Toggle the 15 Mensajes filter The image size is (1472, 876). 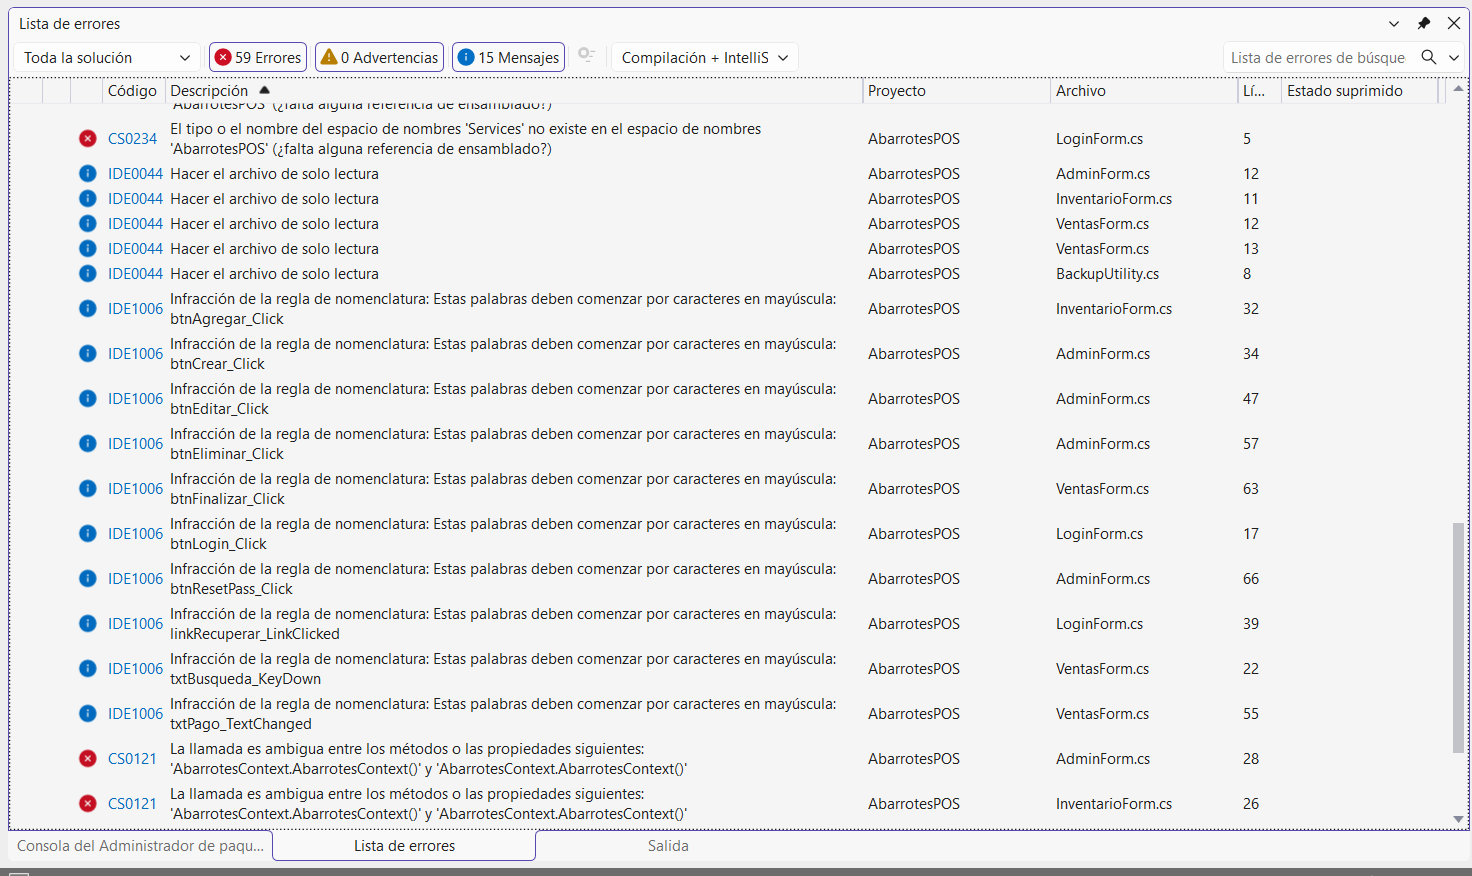click(508, 58)
